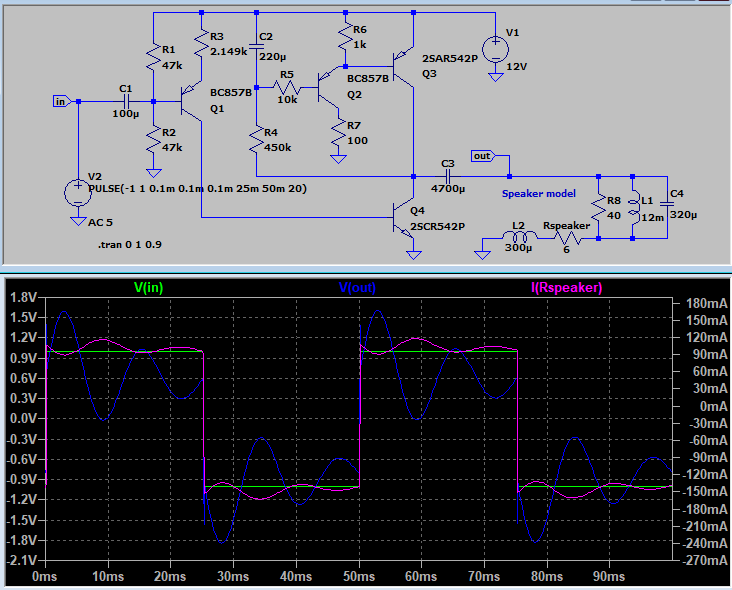Select resistor R6 1k symbol

[345, 36]
